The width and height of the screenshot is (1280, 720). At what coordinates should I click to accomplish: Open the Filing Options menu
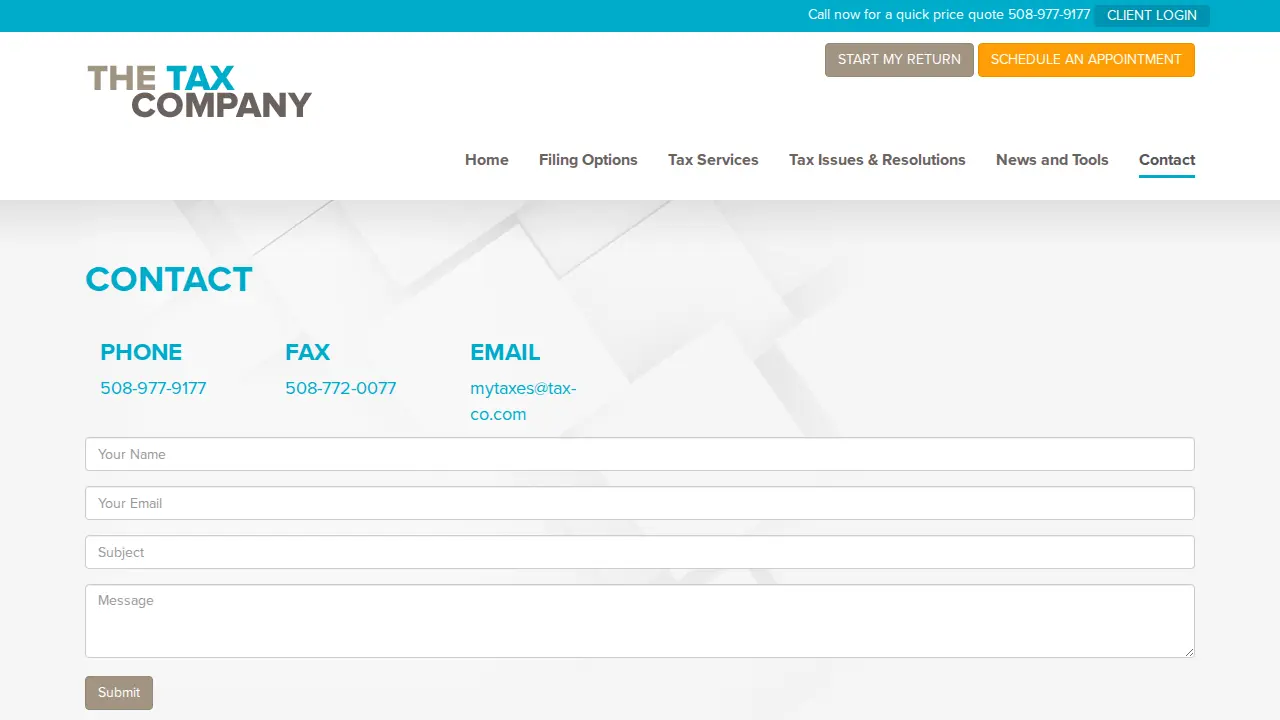(588, 160)
